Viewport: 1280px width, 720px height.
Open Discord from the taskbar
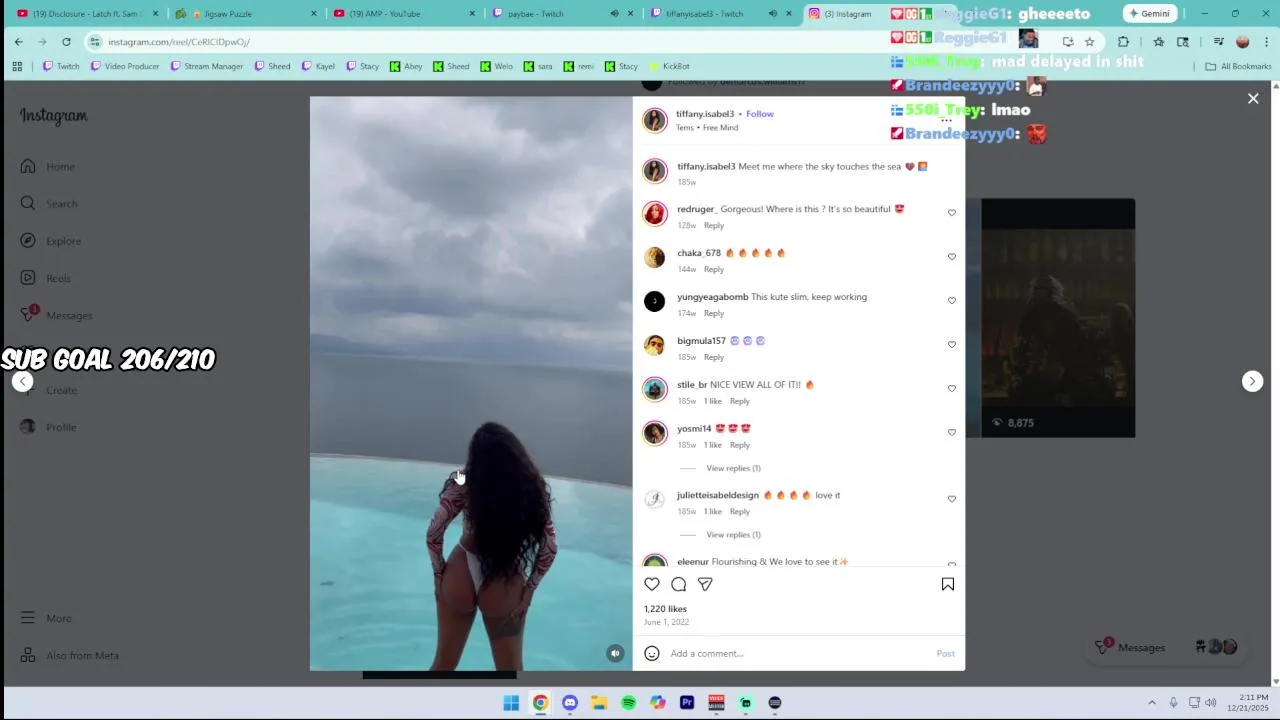[x=570, y=703]
